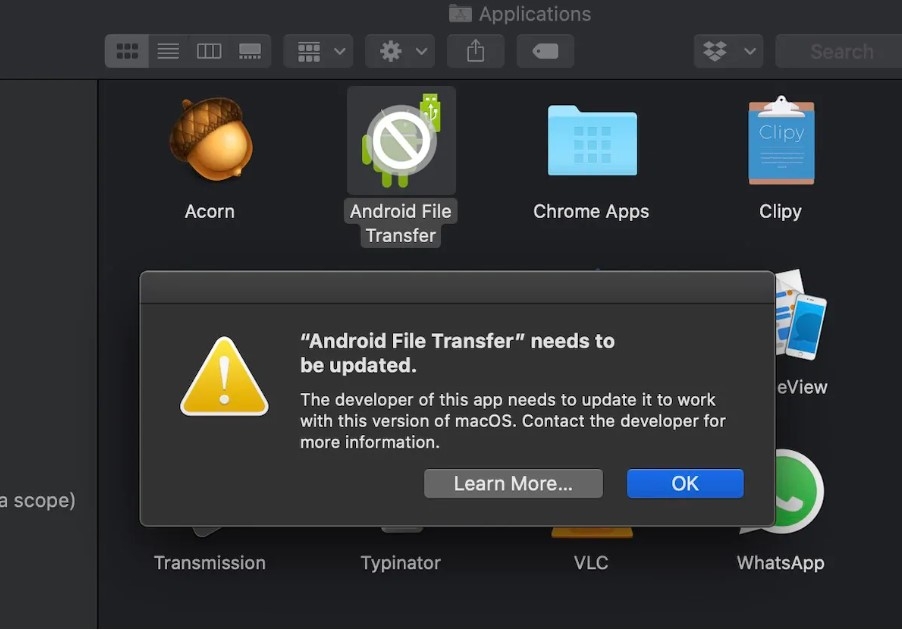Viewport: 902px width, 630px height.
Task: Click the Edit Tags toolbar button
Action: point(545,51)
